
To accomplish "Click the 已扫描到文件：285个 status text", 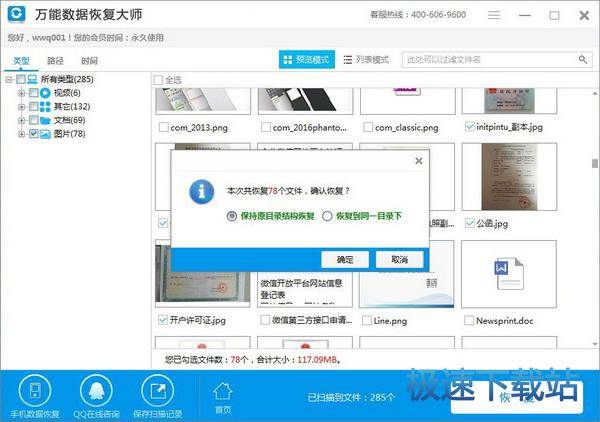I will coord(351,397).
